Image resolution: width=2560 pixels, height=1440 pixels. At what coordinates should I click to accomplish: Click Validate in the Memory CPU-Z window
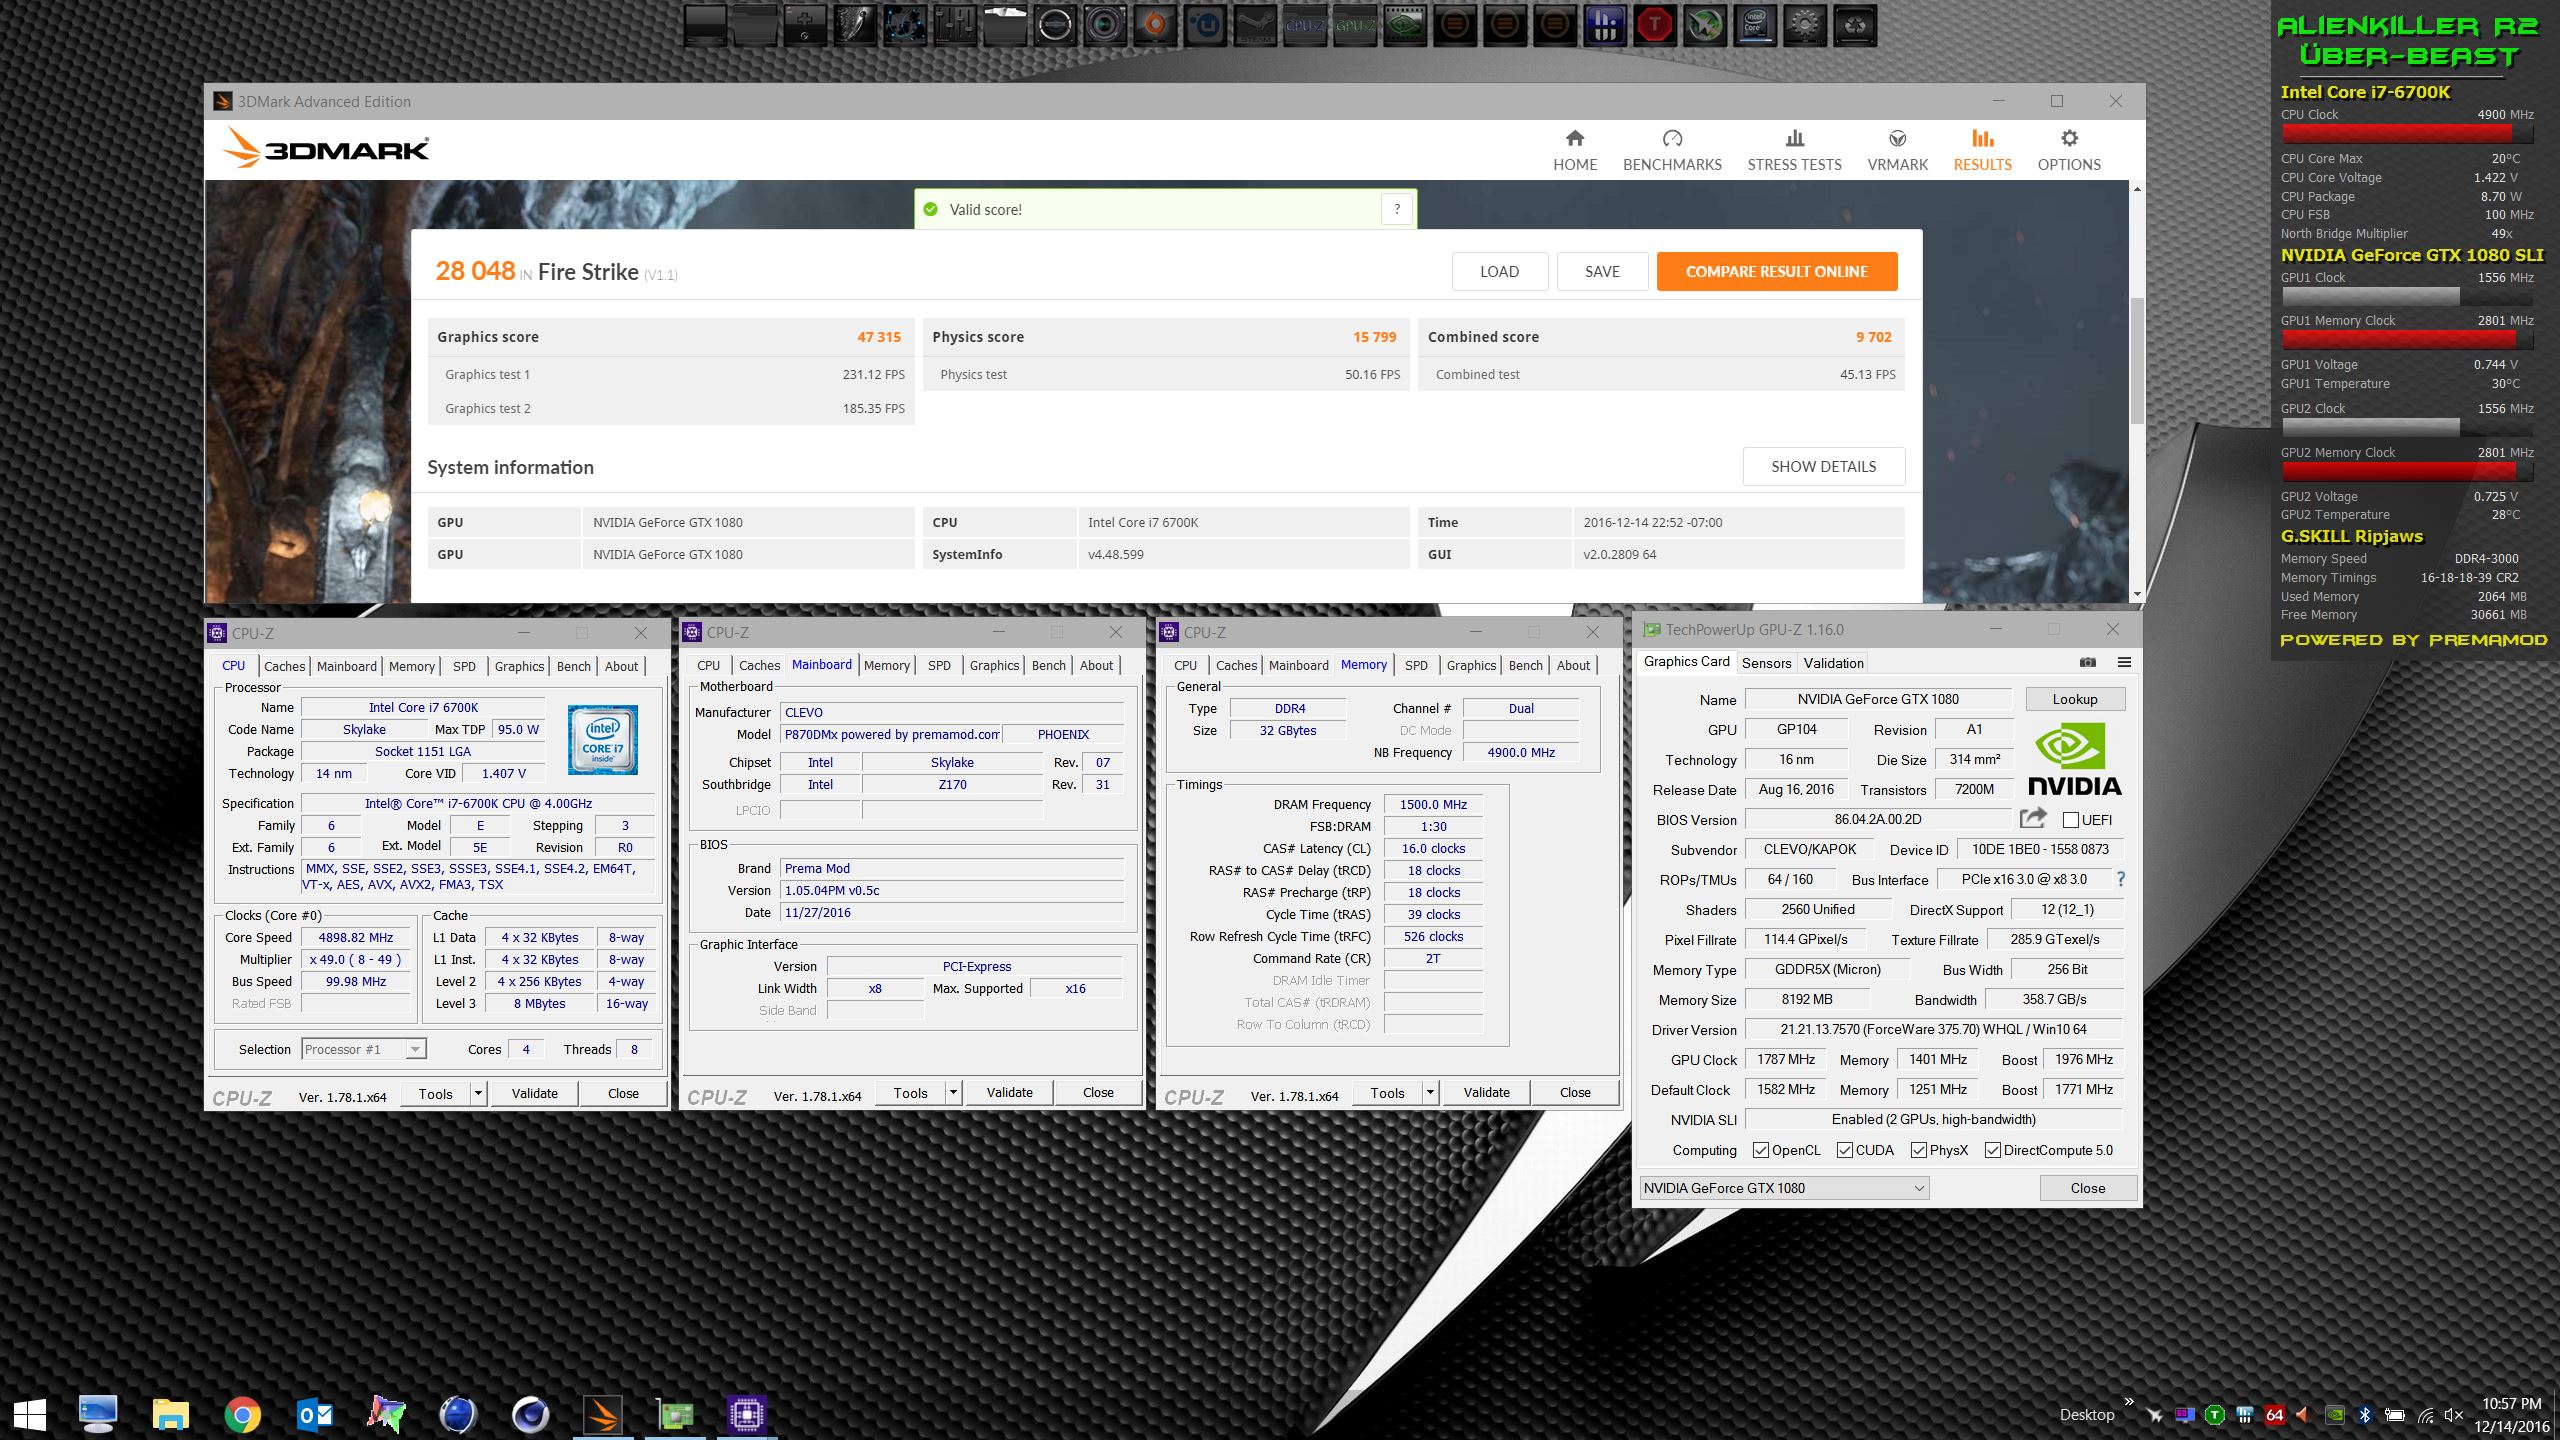pyautogui.click(x=1486, y=1092)
